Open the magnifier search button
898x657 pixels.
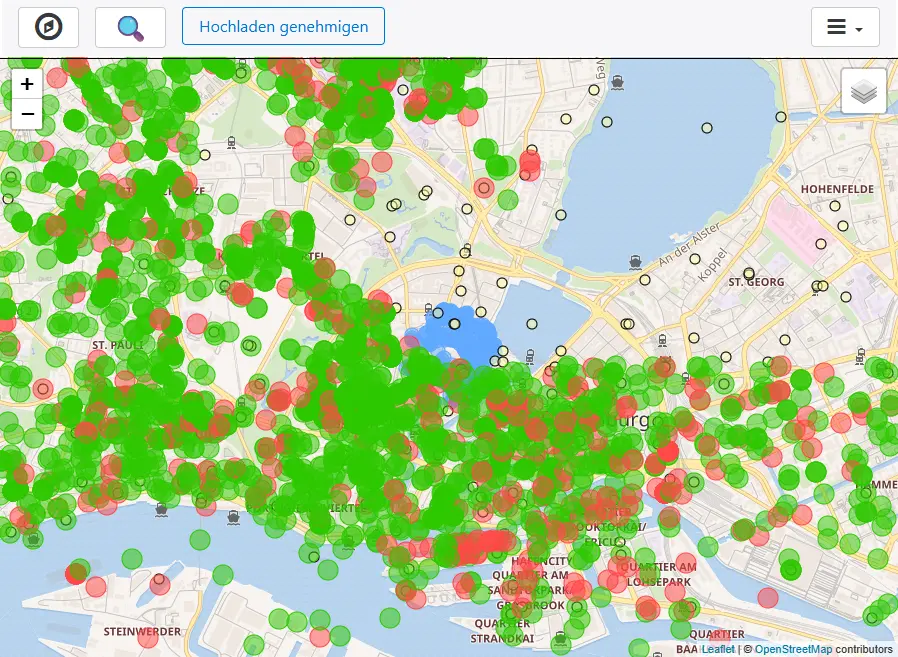(131, 27)
